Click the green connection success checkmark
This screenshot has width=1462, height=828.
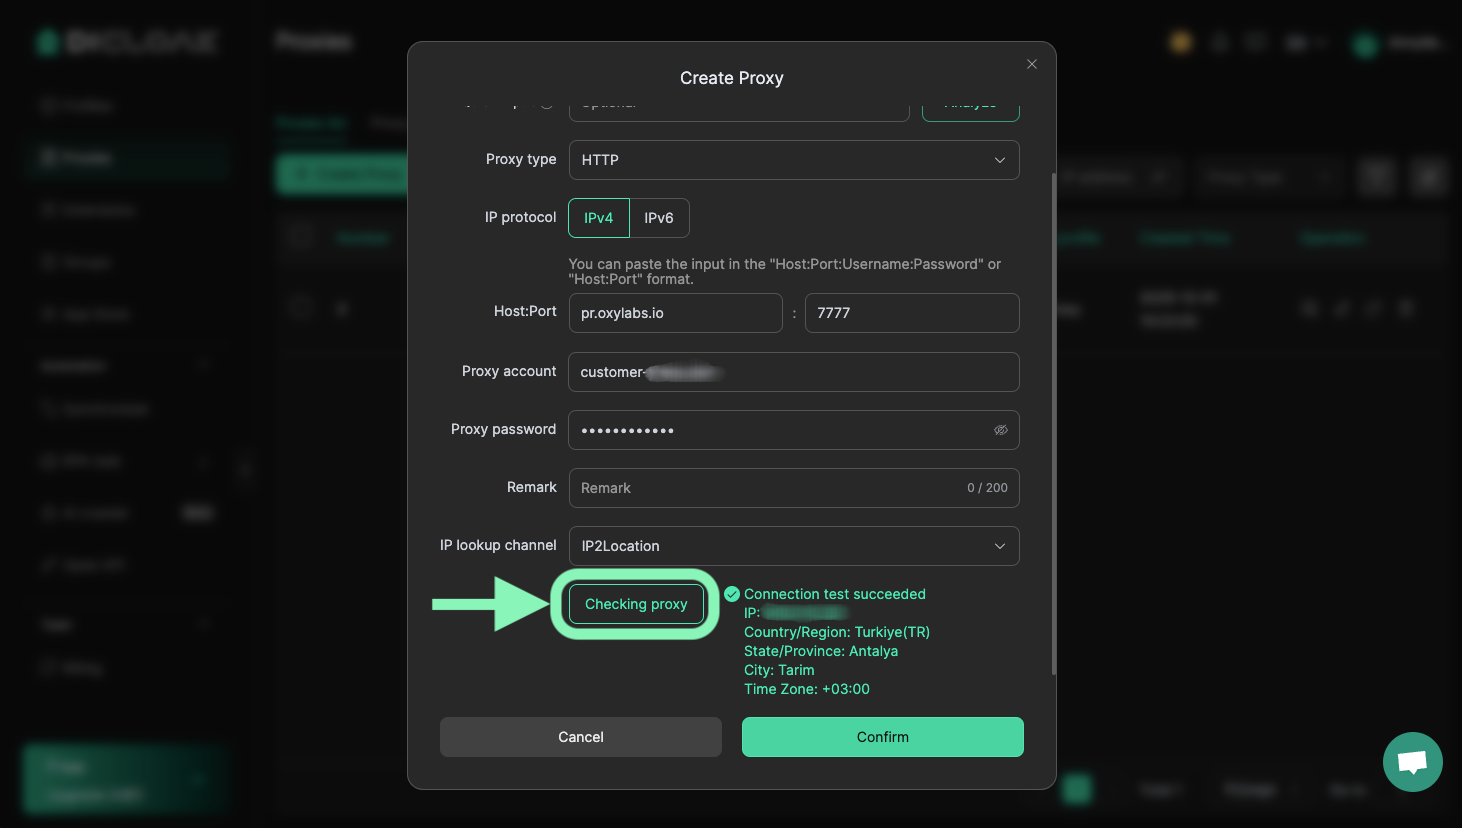pos(732,594)
